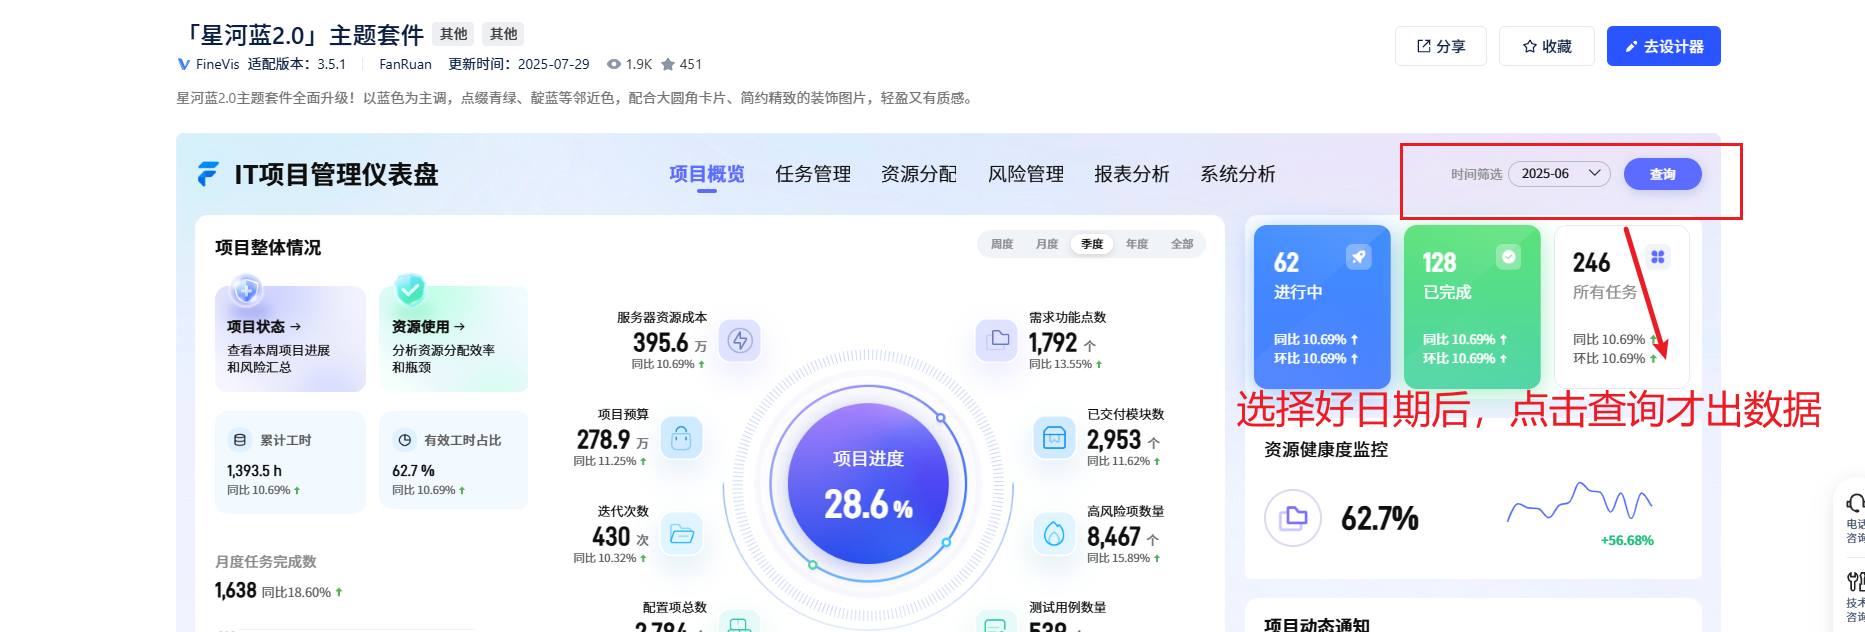This screenshot has width=1865, height=632.
Task: Select the 月度 period option
Action: (x=1047, y=244)
